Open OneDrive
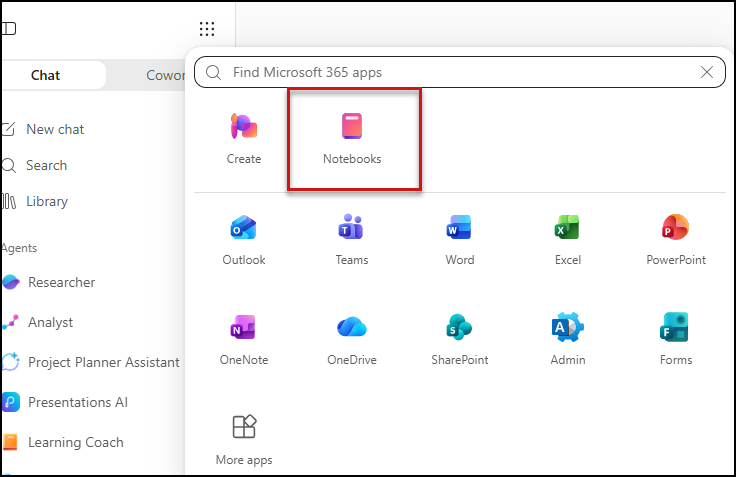 [x=352, y=340]
